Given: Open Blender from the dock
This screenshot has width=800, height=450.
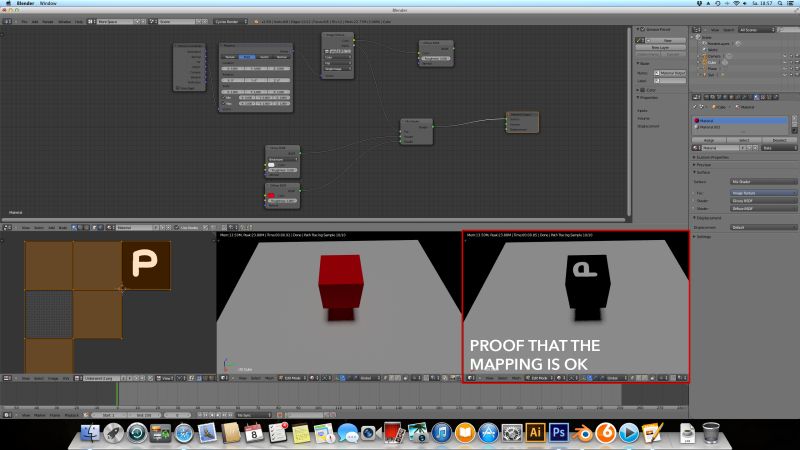Looking at the screenshot, I should 582,433.
